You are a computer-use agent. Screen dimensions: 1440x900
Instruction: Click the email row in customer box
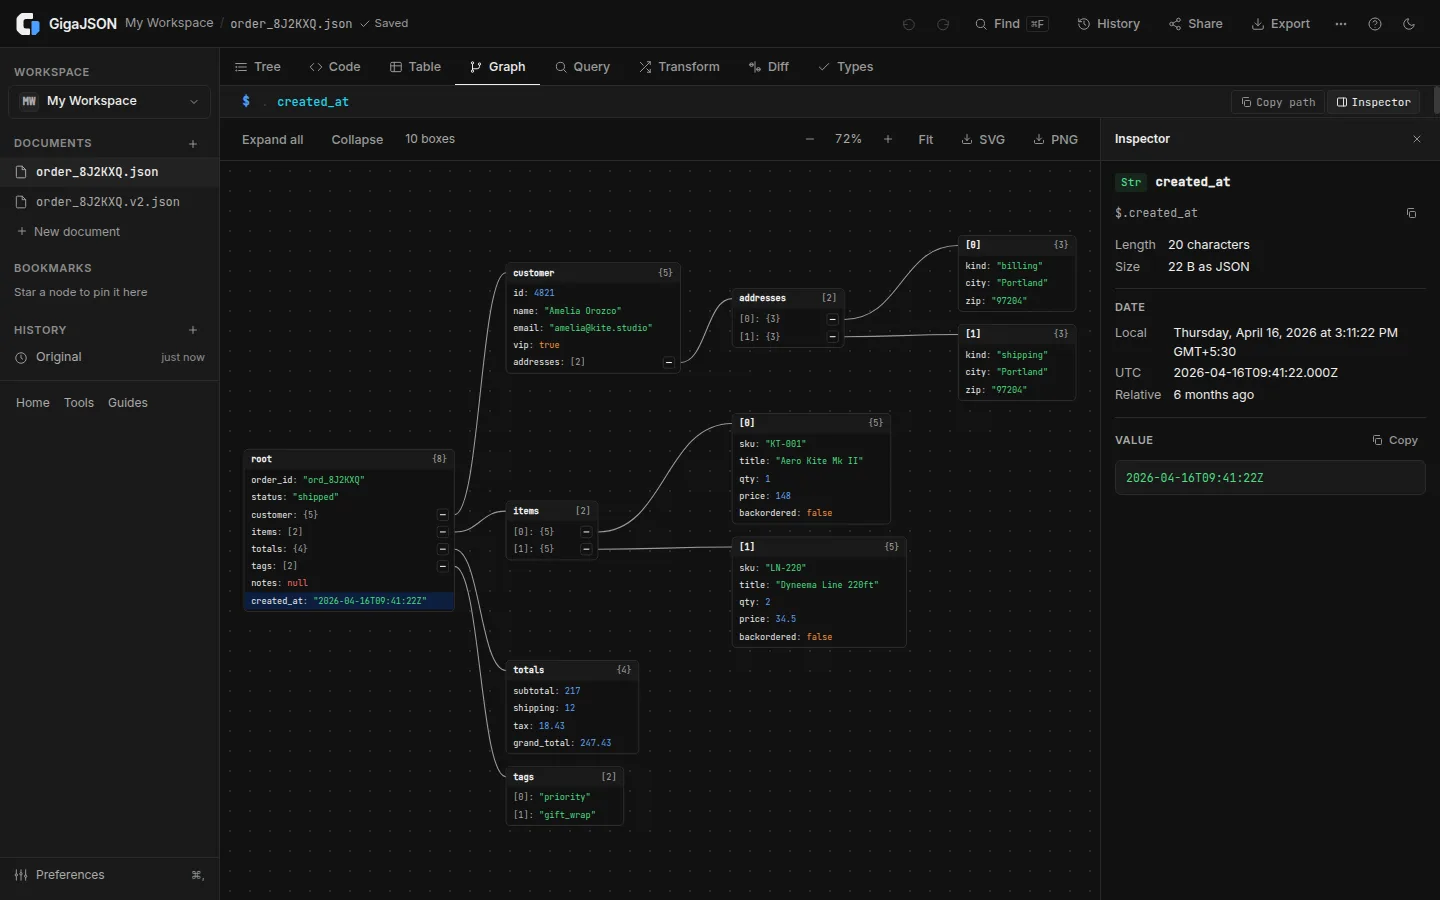coord(594,328)
